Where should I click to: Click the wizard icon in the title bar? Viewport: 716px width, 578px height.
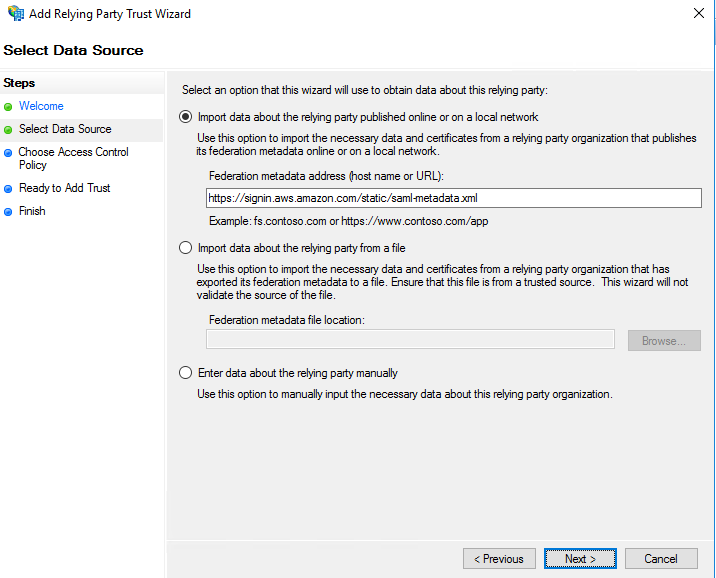[13, 14]
